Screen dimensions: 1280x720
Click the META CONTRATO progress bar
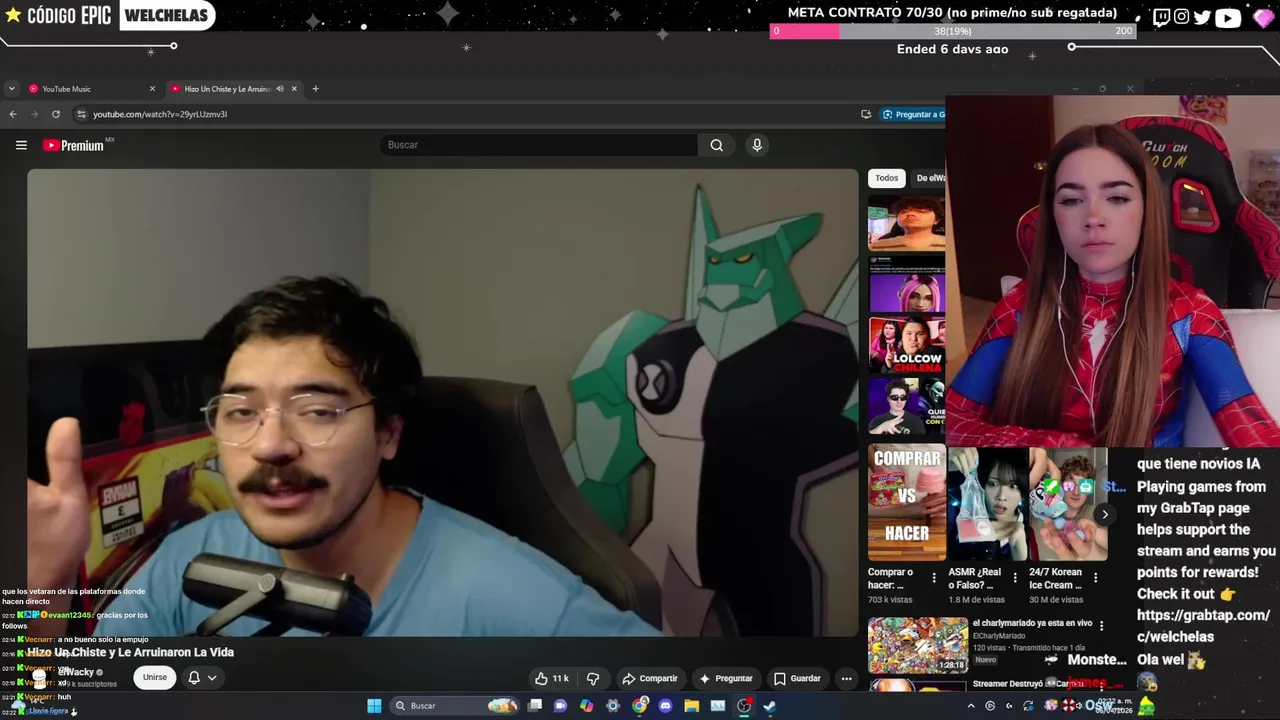[953, 31]
